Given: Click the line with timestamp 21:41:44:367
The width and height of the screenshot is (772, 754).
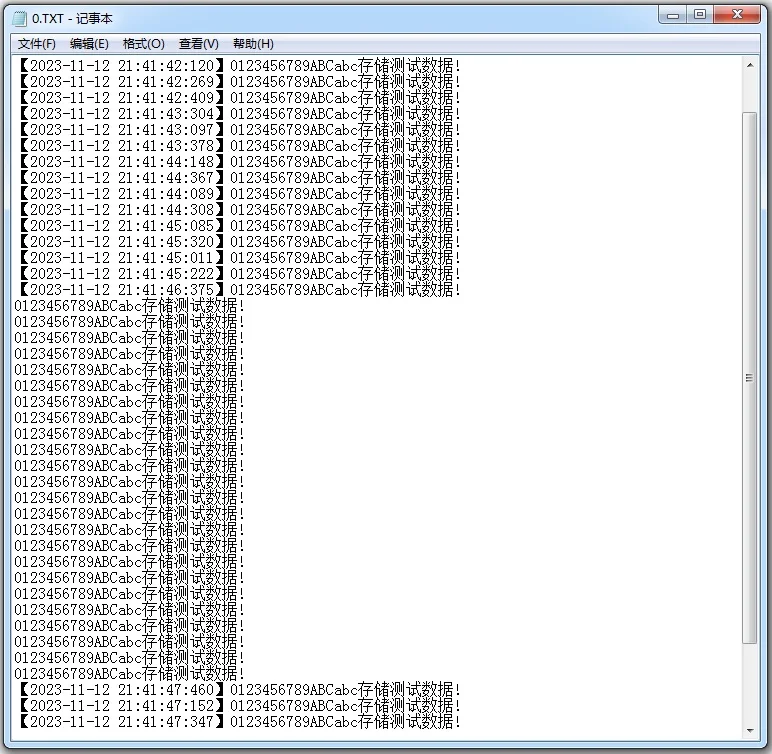Looking at the screenshot, I should click(x=239, y=177).
